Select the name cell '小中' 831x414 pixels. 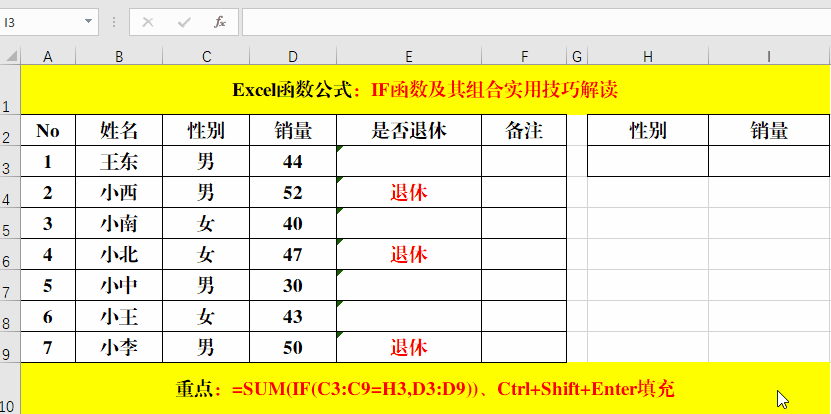tap(119, 285)
